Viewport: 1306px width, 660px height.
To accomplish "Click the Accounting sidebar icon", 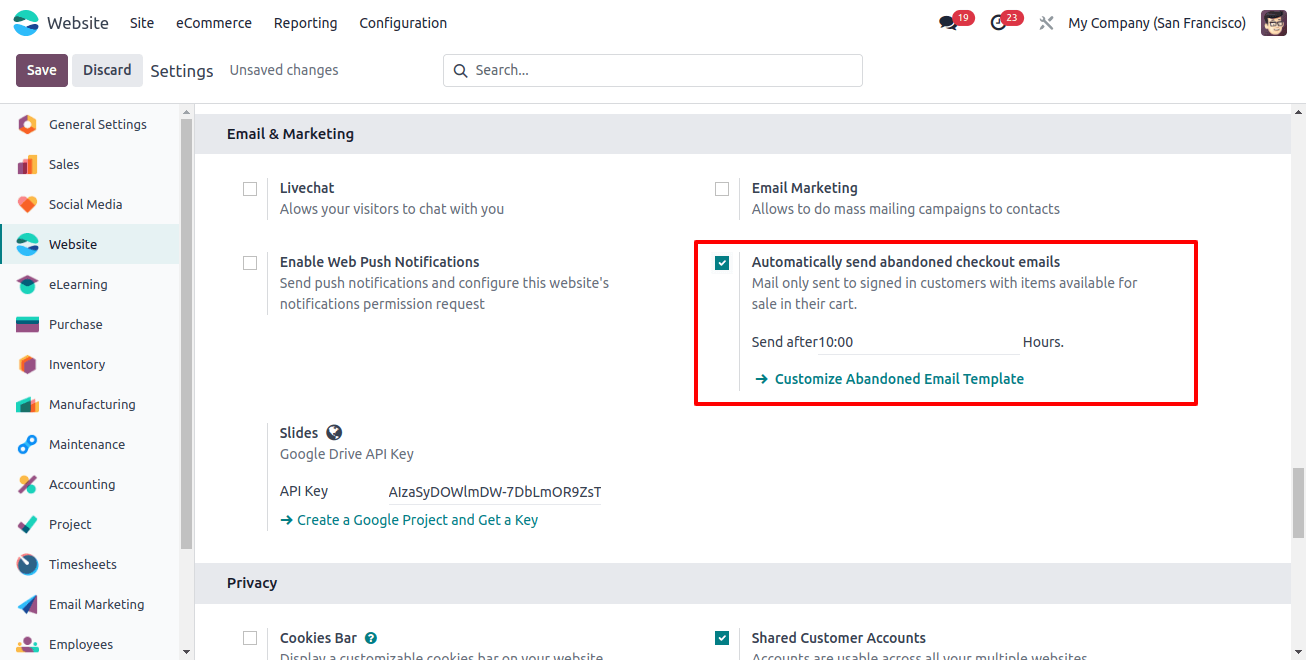I will [x=28, y=485].
